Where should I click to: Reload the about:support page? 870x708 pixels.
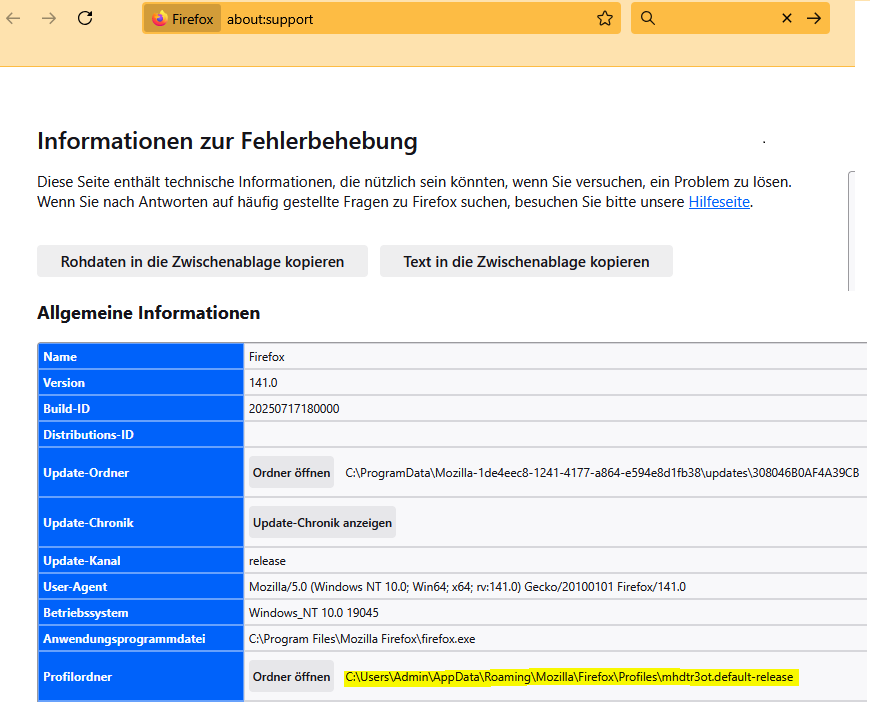coord(84,17)
